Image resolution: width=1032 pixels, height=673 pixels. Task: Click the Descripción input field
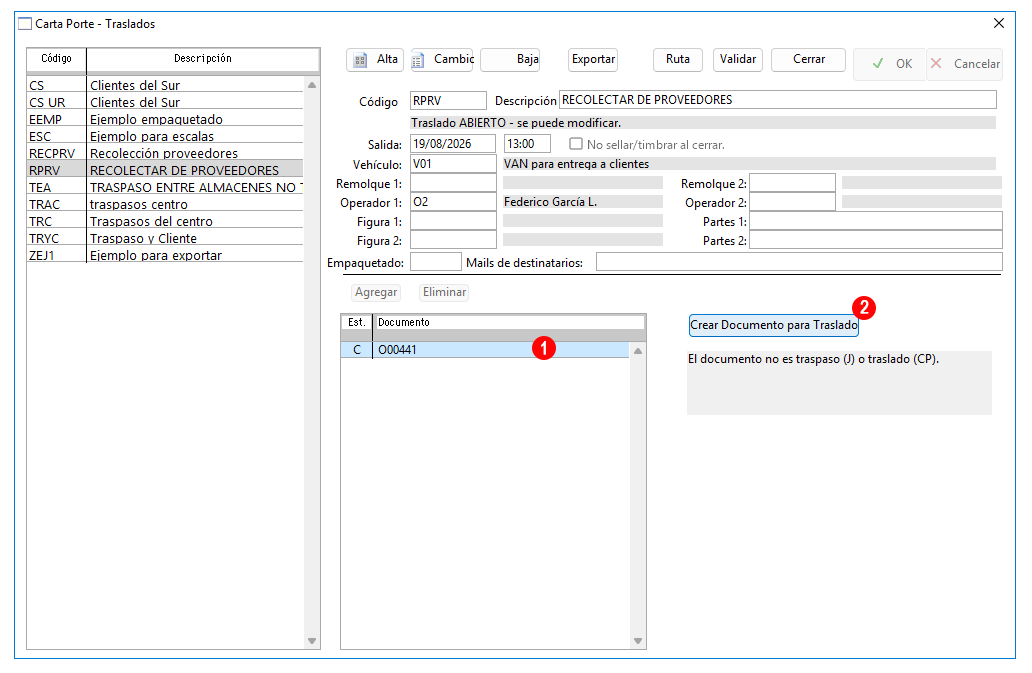point(777,100)
